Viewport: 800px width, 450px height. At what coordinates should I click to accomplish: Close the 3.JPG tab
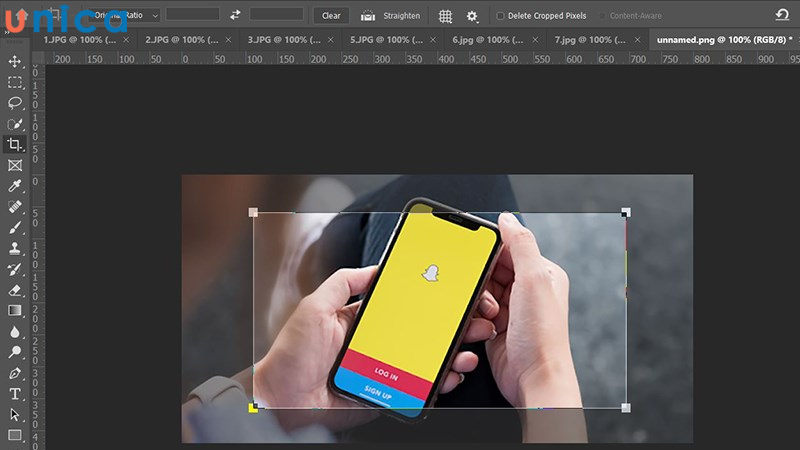pos(331,40)
